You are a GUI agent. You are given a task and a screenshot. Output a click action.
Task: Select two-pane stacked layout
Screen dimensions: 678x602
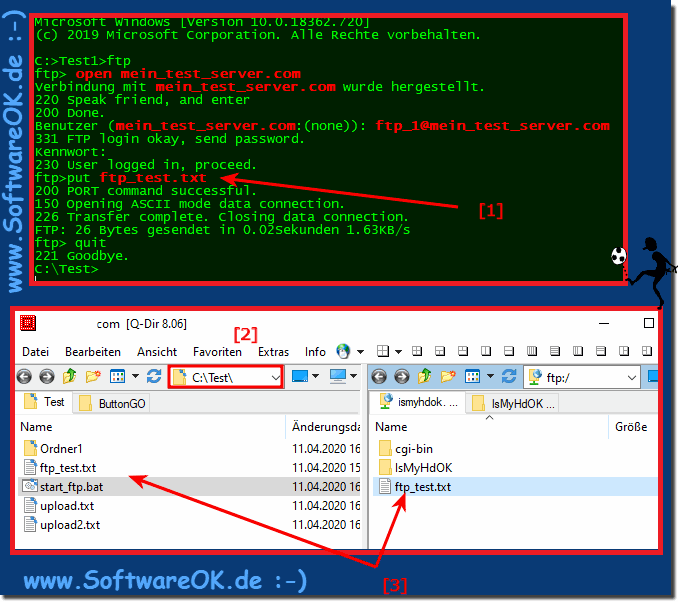(x=509, y=351)
